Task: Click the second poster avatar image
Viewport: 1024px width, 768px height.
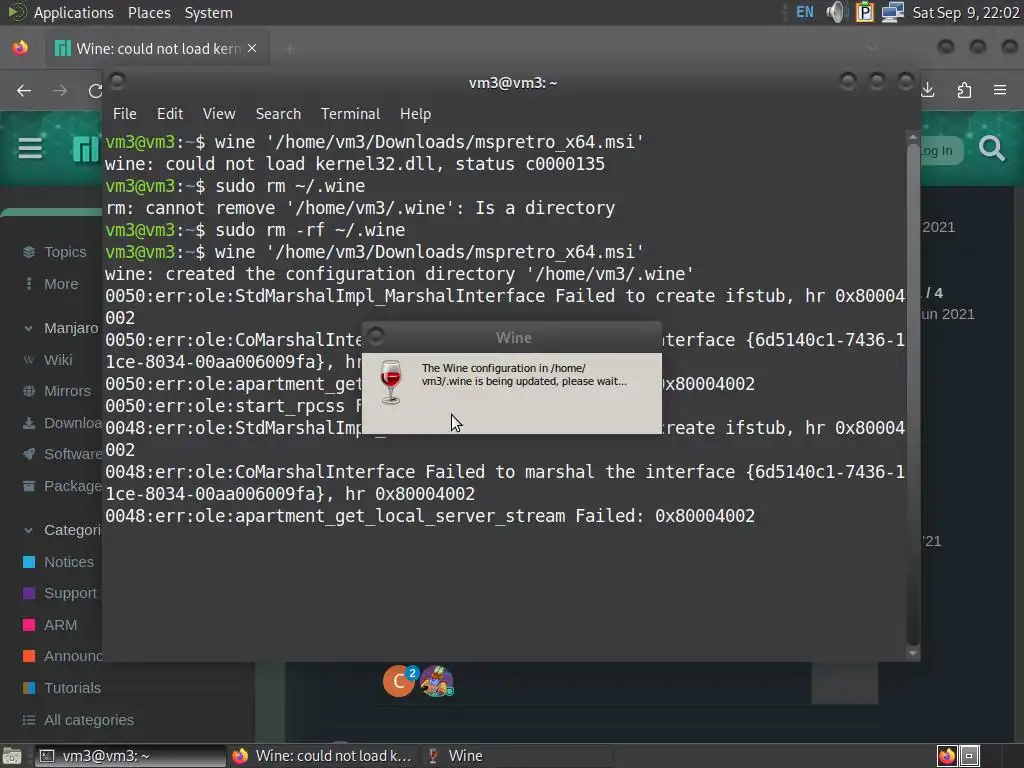Action: [437, 681]
